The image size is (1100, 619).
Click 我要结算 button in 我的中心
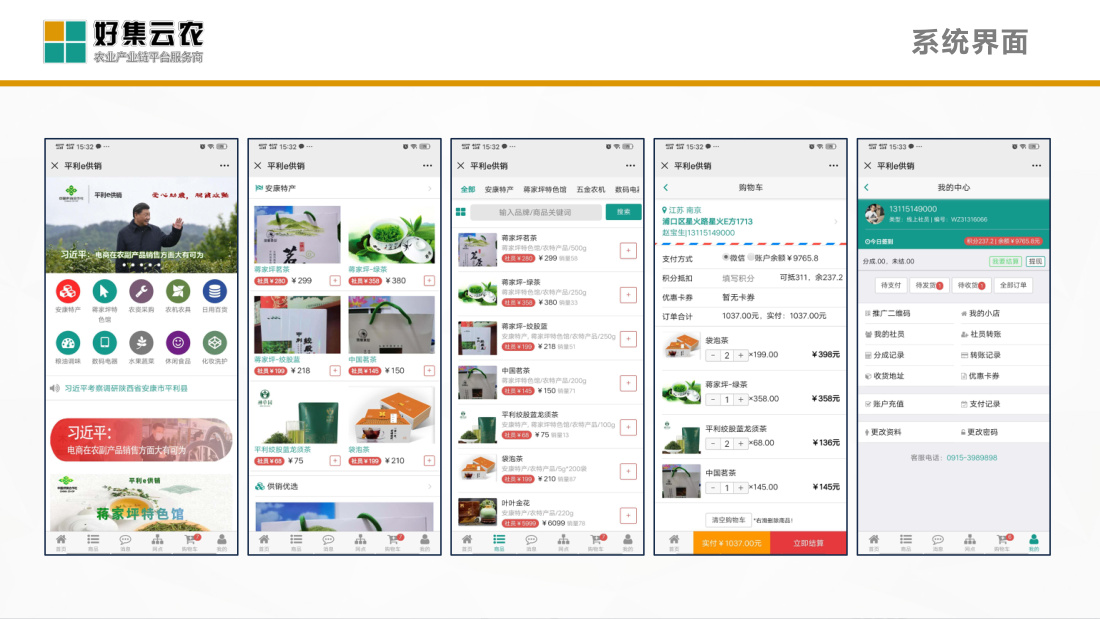point(1005,261)
